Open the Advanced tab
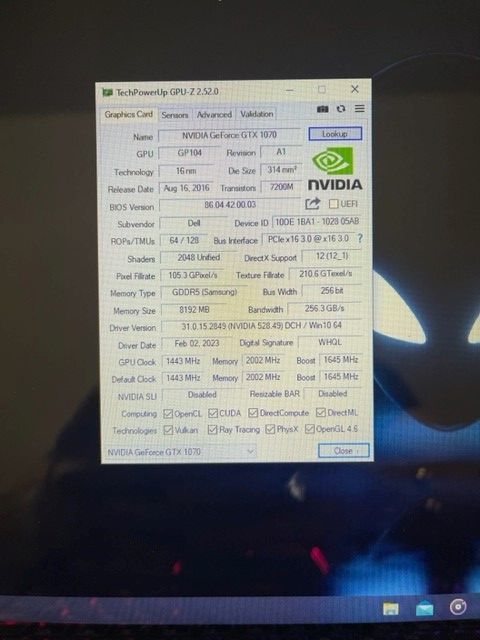Screen dimensions: 480x640 click(x=214, y=115)
